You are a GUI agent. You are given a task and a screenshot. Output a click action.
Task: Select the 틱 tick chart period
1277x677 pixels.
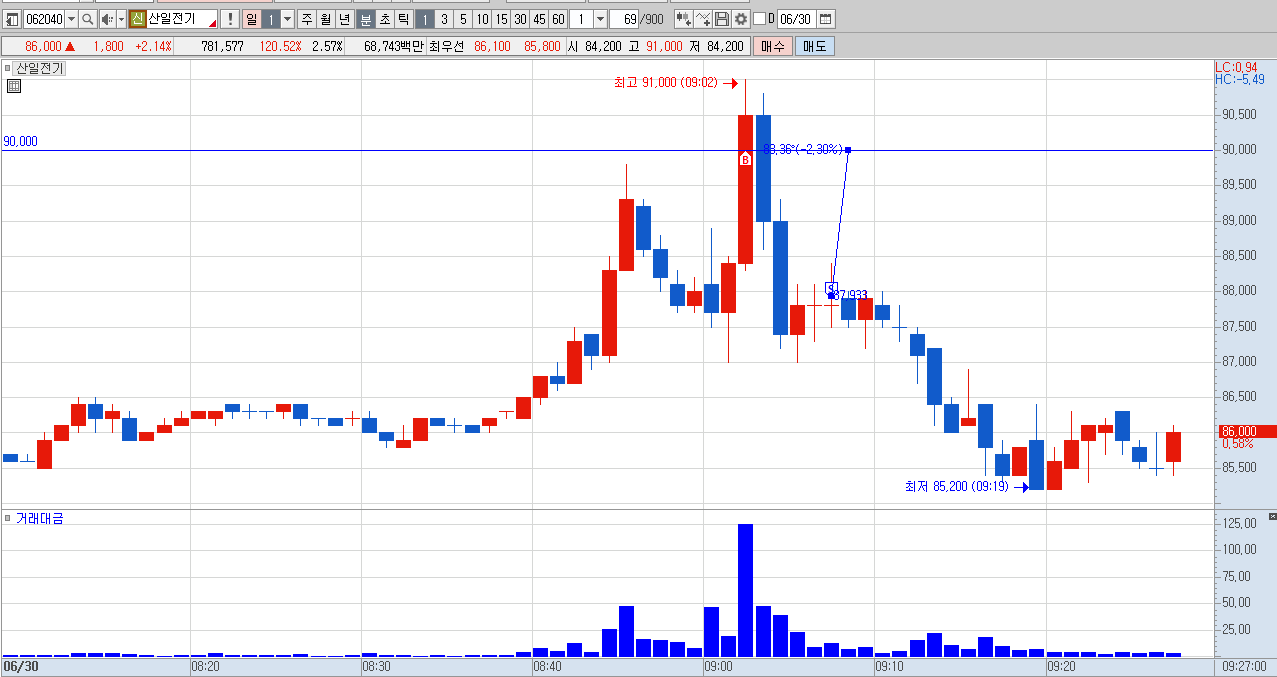point(403,19)
